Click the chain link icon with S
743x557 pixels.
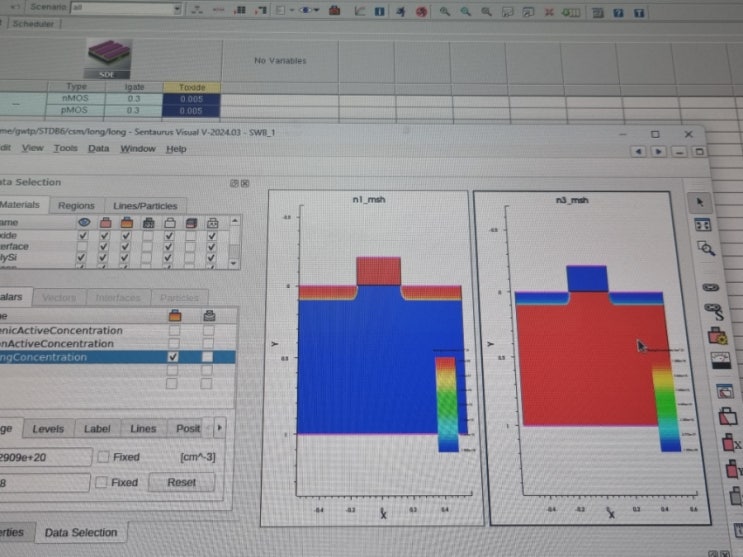pyautogui.click(x=713, y=311)
